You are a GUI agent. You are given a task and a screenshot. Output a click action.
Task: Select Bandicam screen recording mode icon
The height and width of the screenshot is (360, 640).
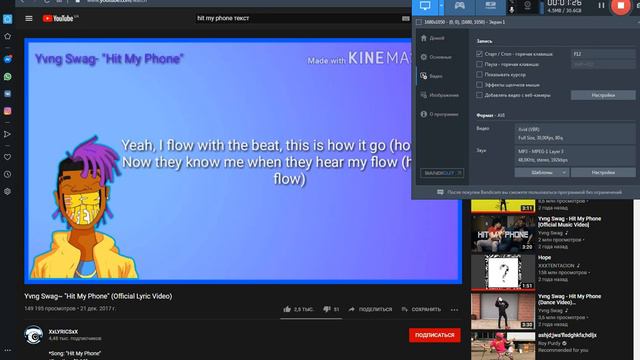[425, 6]
